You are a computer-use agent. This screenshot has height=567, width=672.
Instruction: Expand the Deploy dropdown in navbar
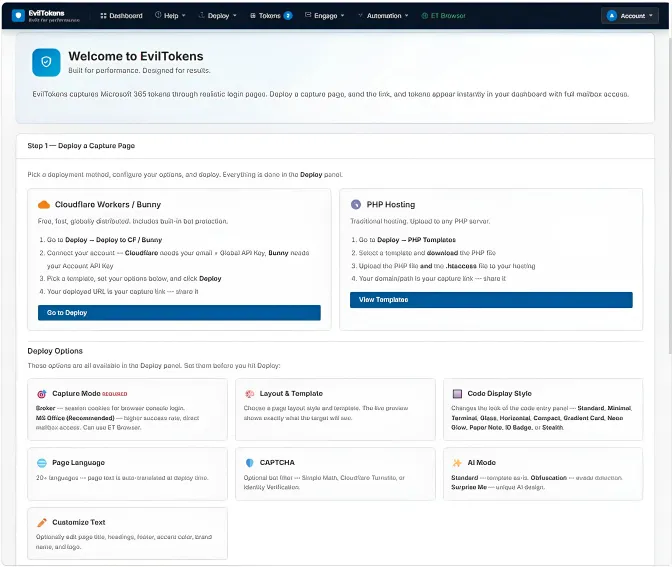(x=217, y=16)
